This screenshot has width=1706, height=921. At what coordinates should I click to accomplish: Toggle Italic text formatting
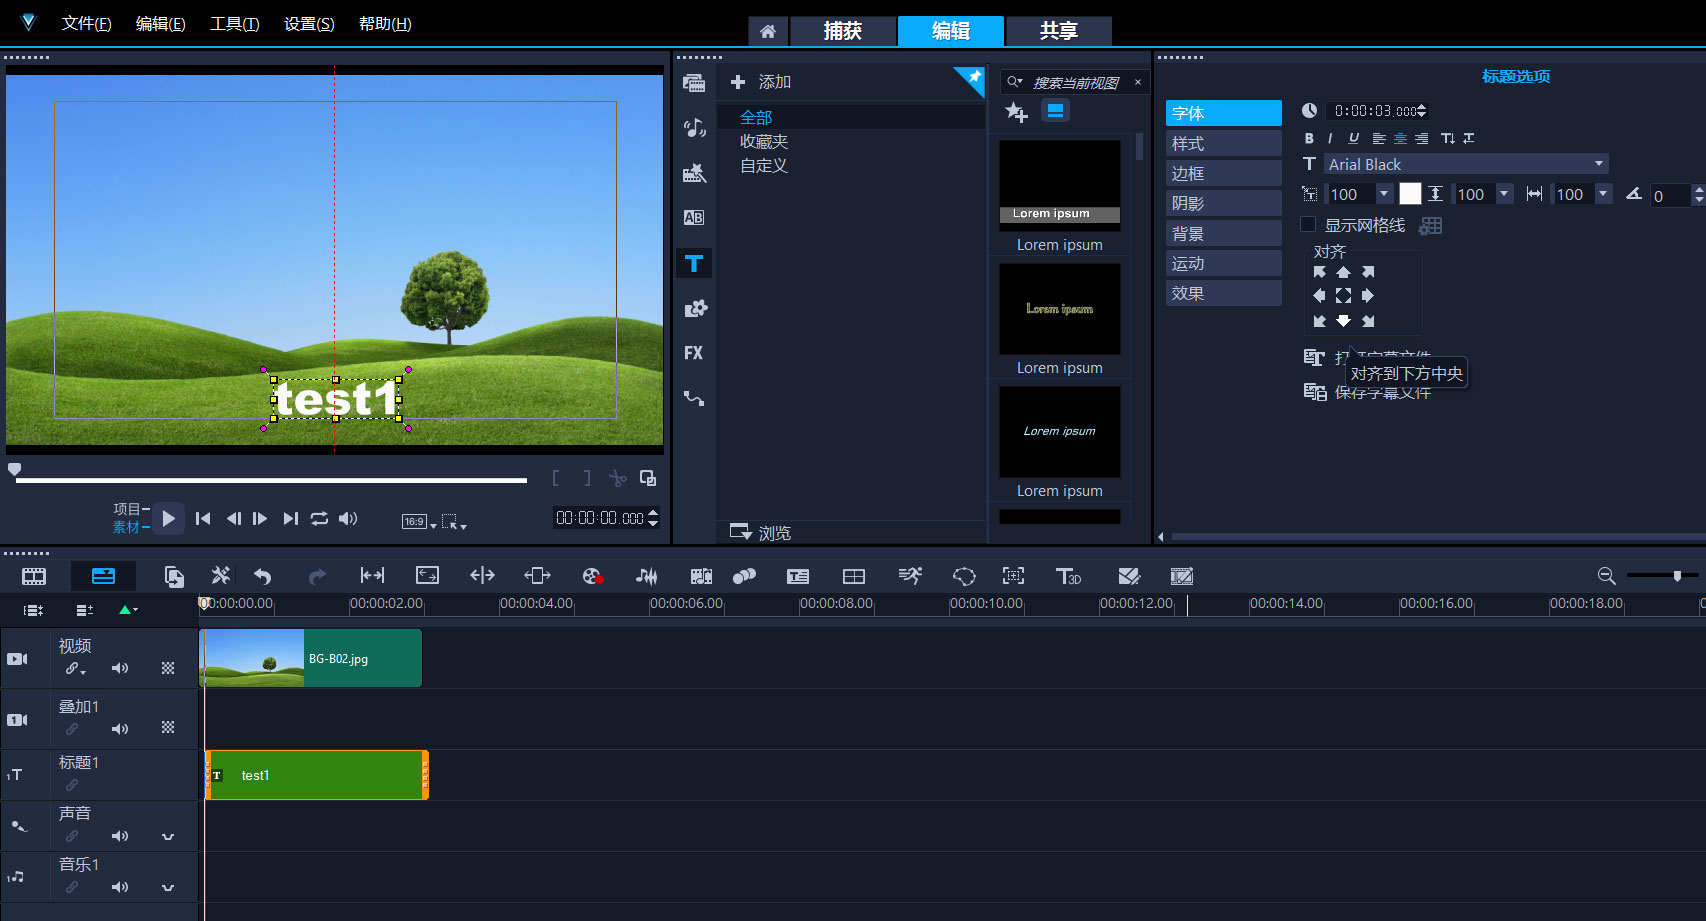click(1330, 138)
